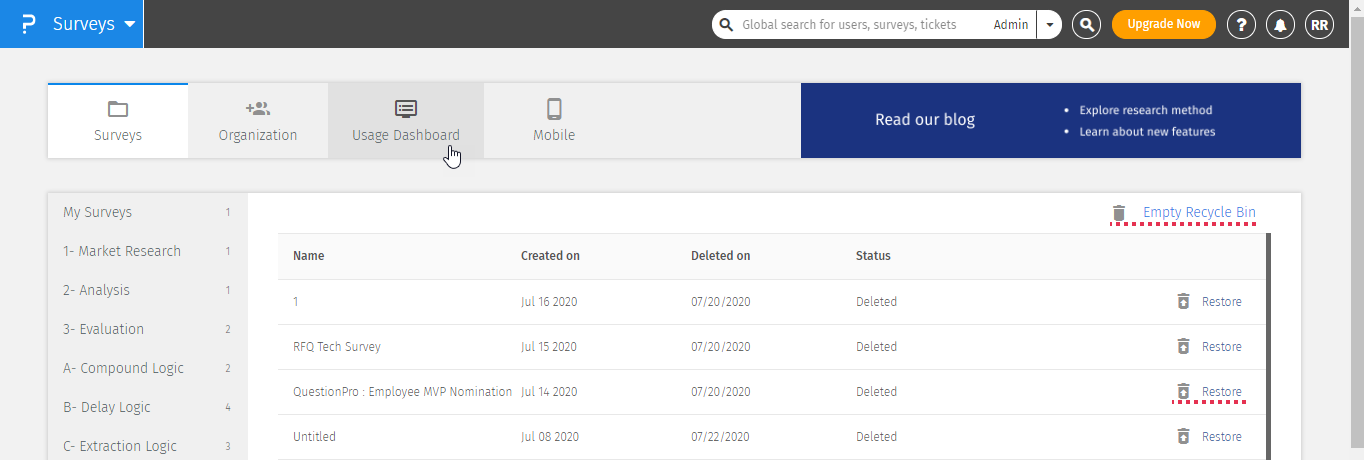The height and width of the screenshot is (460, 1364).
Task: Open the help question mark icon
Action: (x=1241, y=25)
